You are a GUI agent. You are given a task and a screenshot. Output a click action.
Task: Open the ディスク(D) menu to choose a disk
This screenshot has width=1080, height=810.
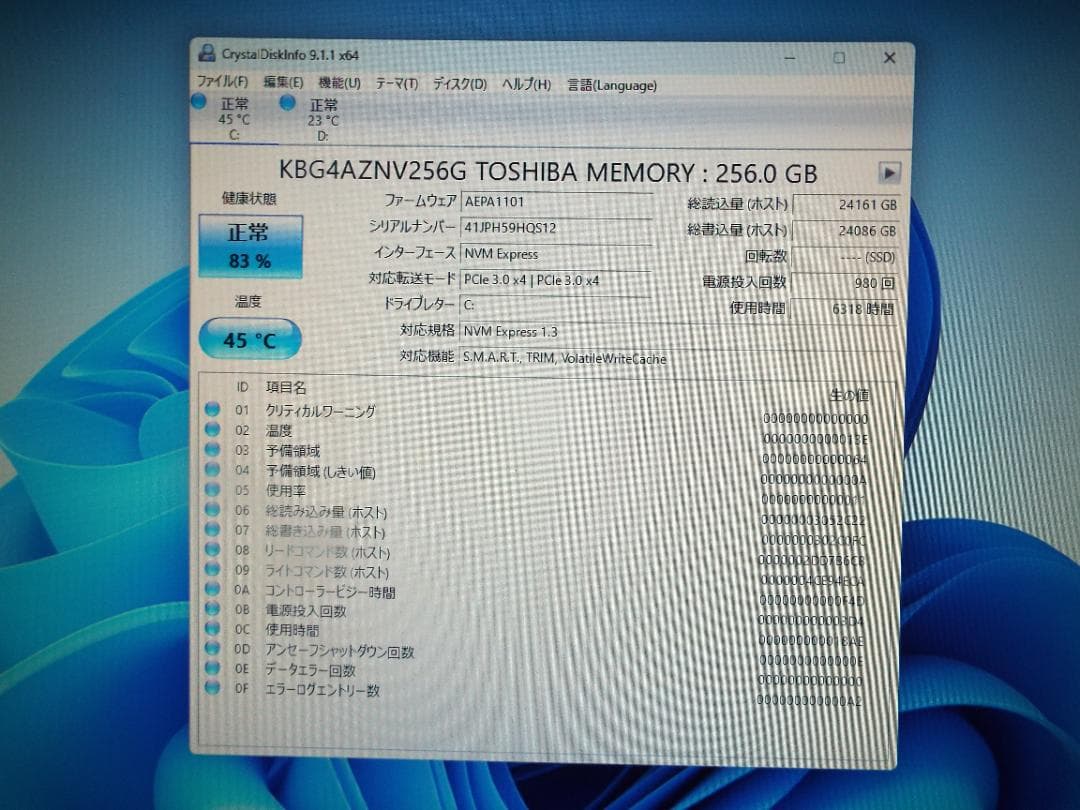pyautogui.click(x=458, y=86)
